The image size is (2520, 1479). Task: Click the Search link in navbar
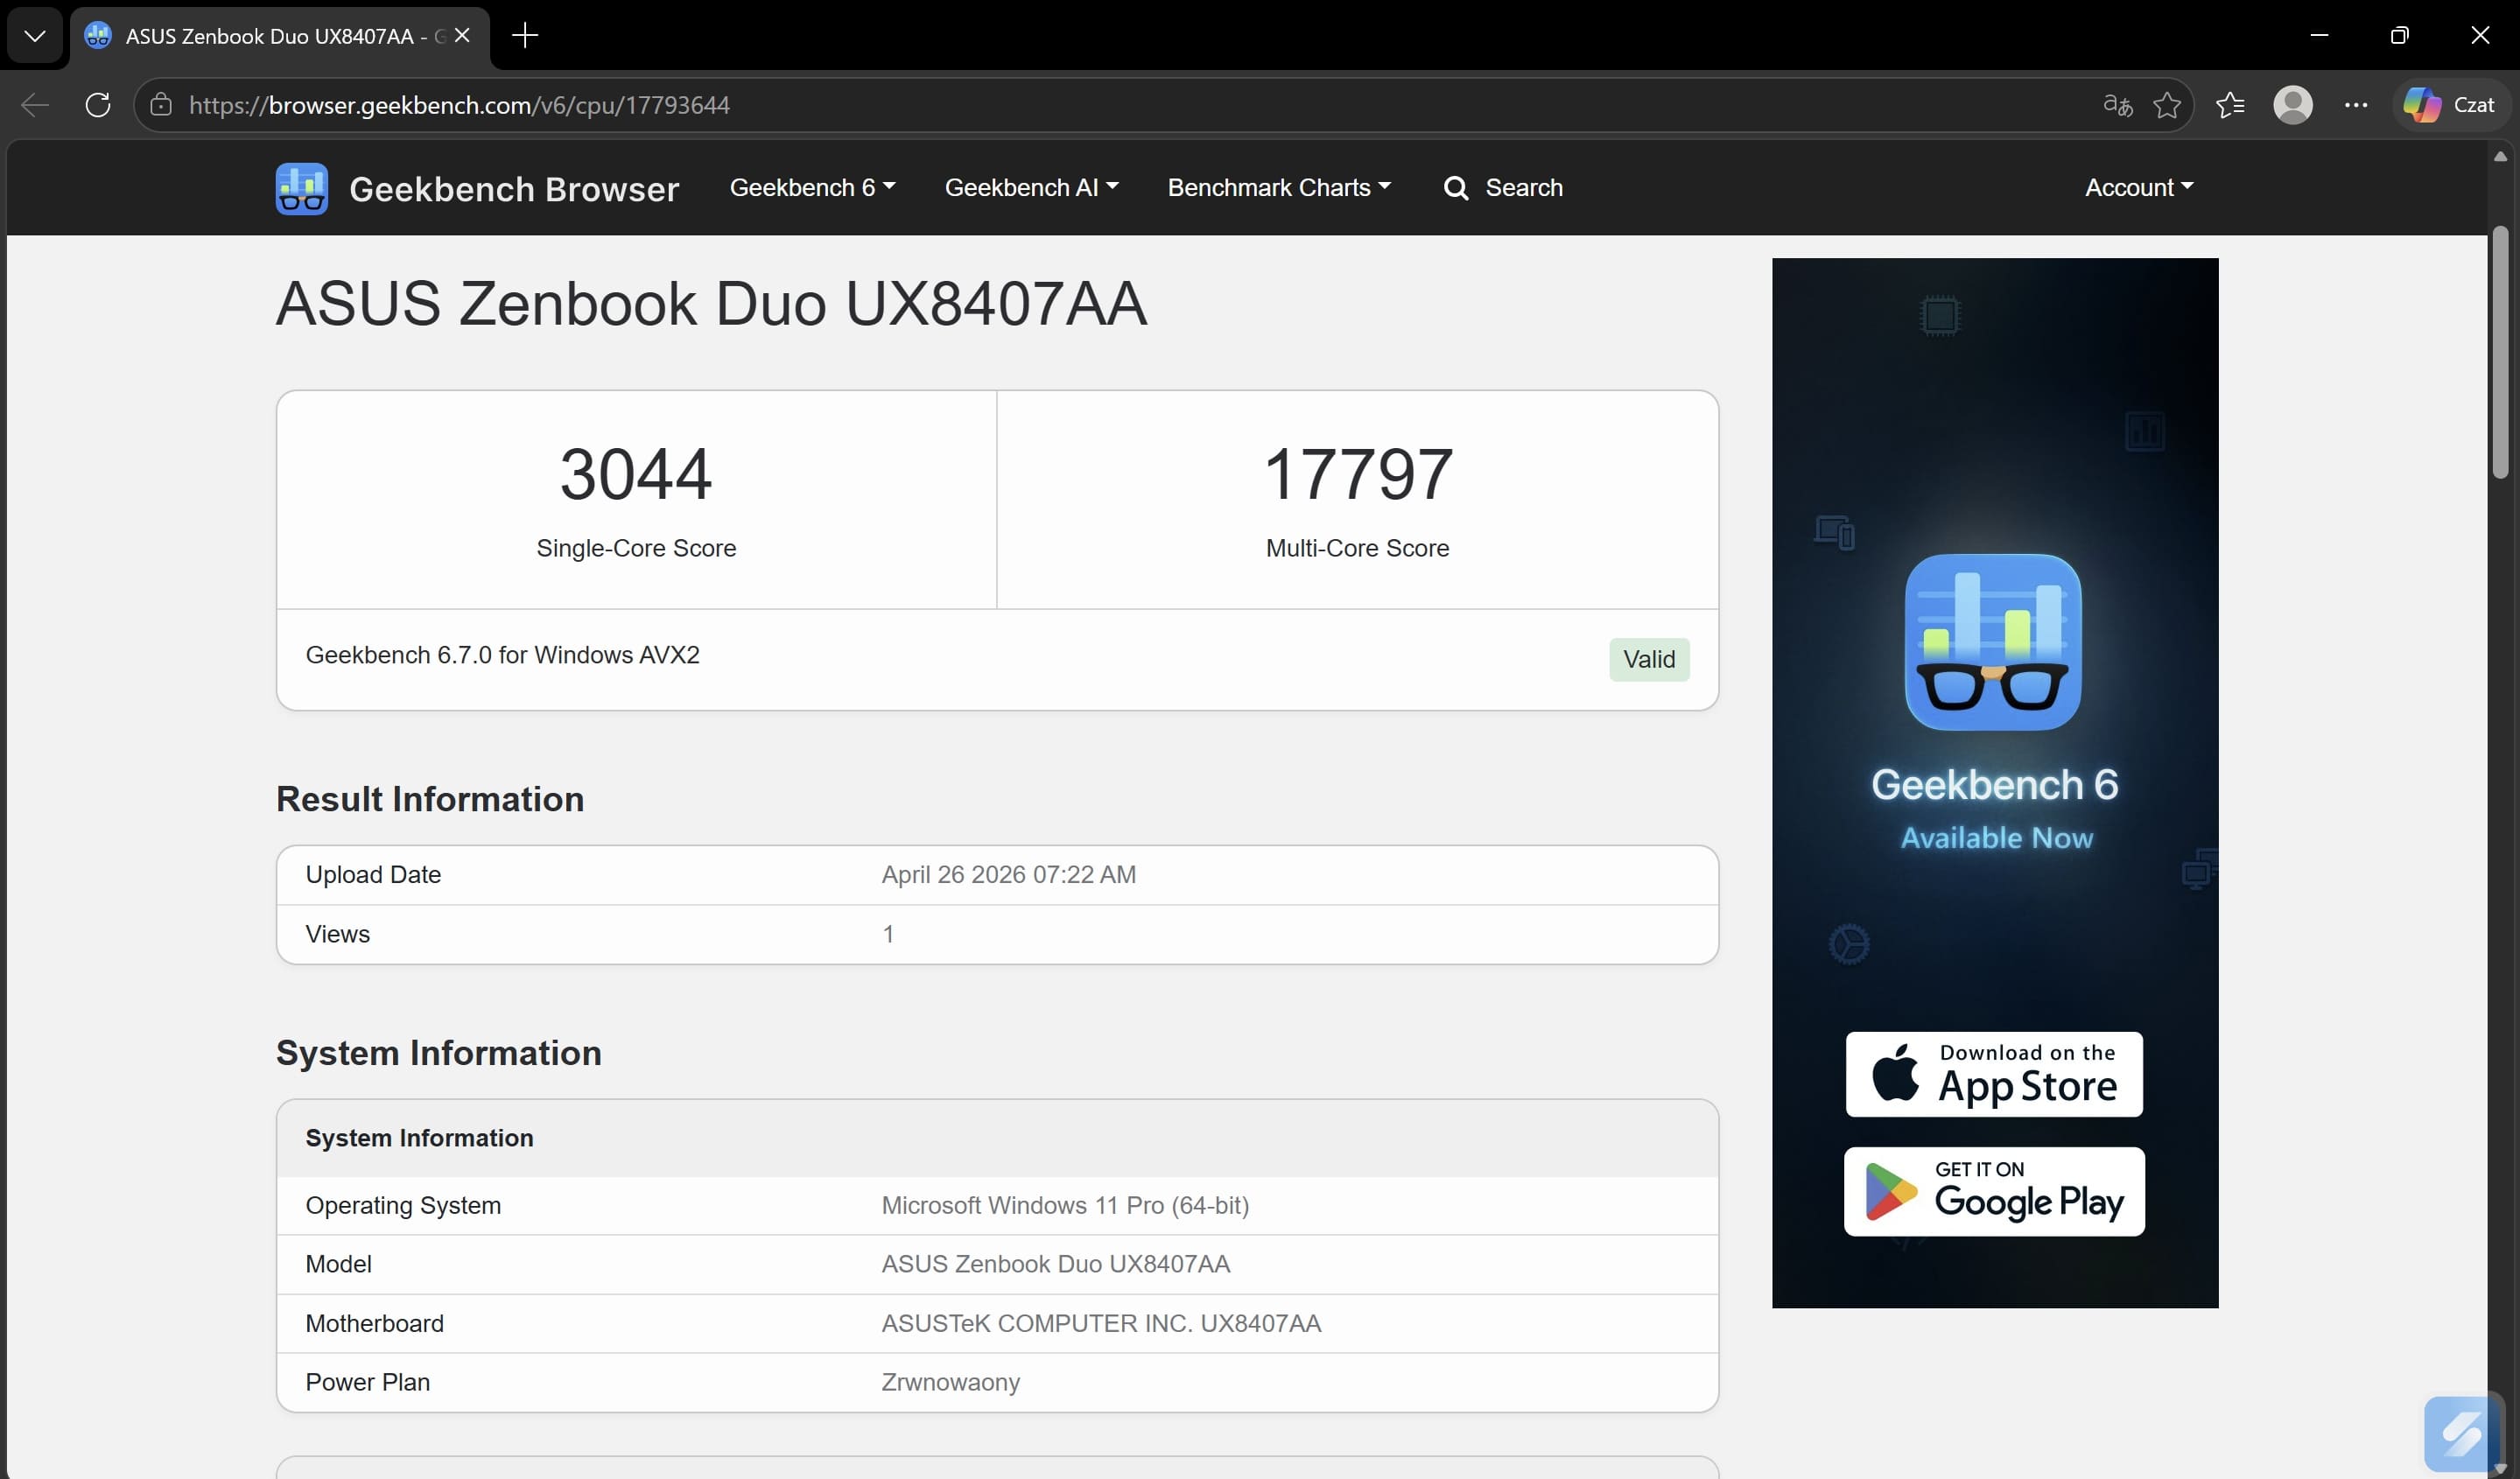(x=1503, y=188)
